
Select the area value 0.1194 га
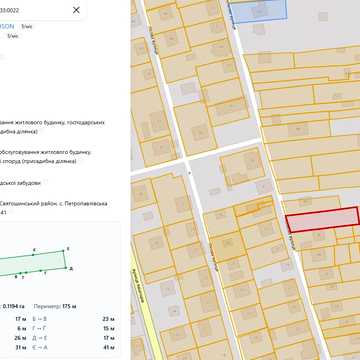pos(13,306)
